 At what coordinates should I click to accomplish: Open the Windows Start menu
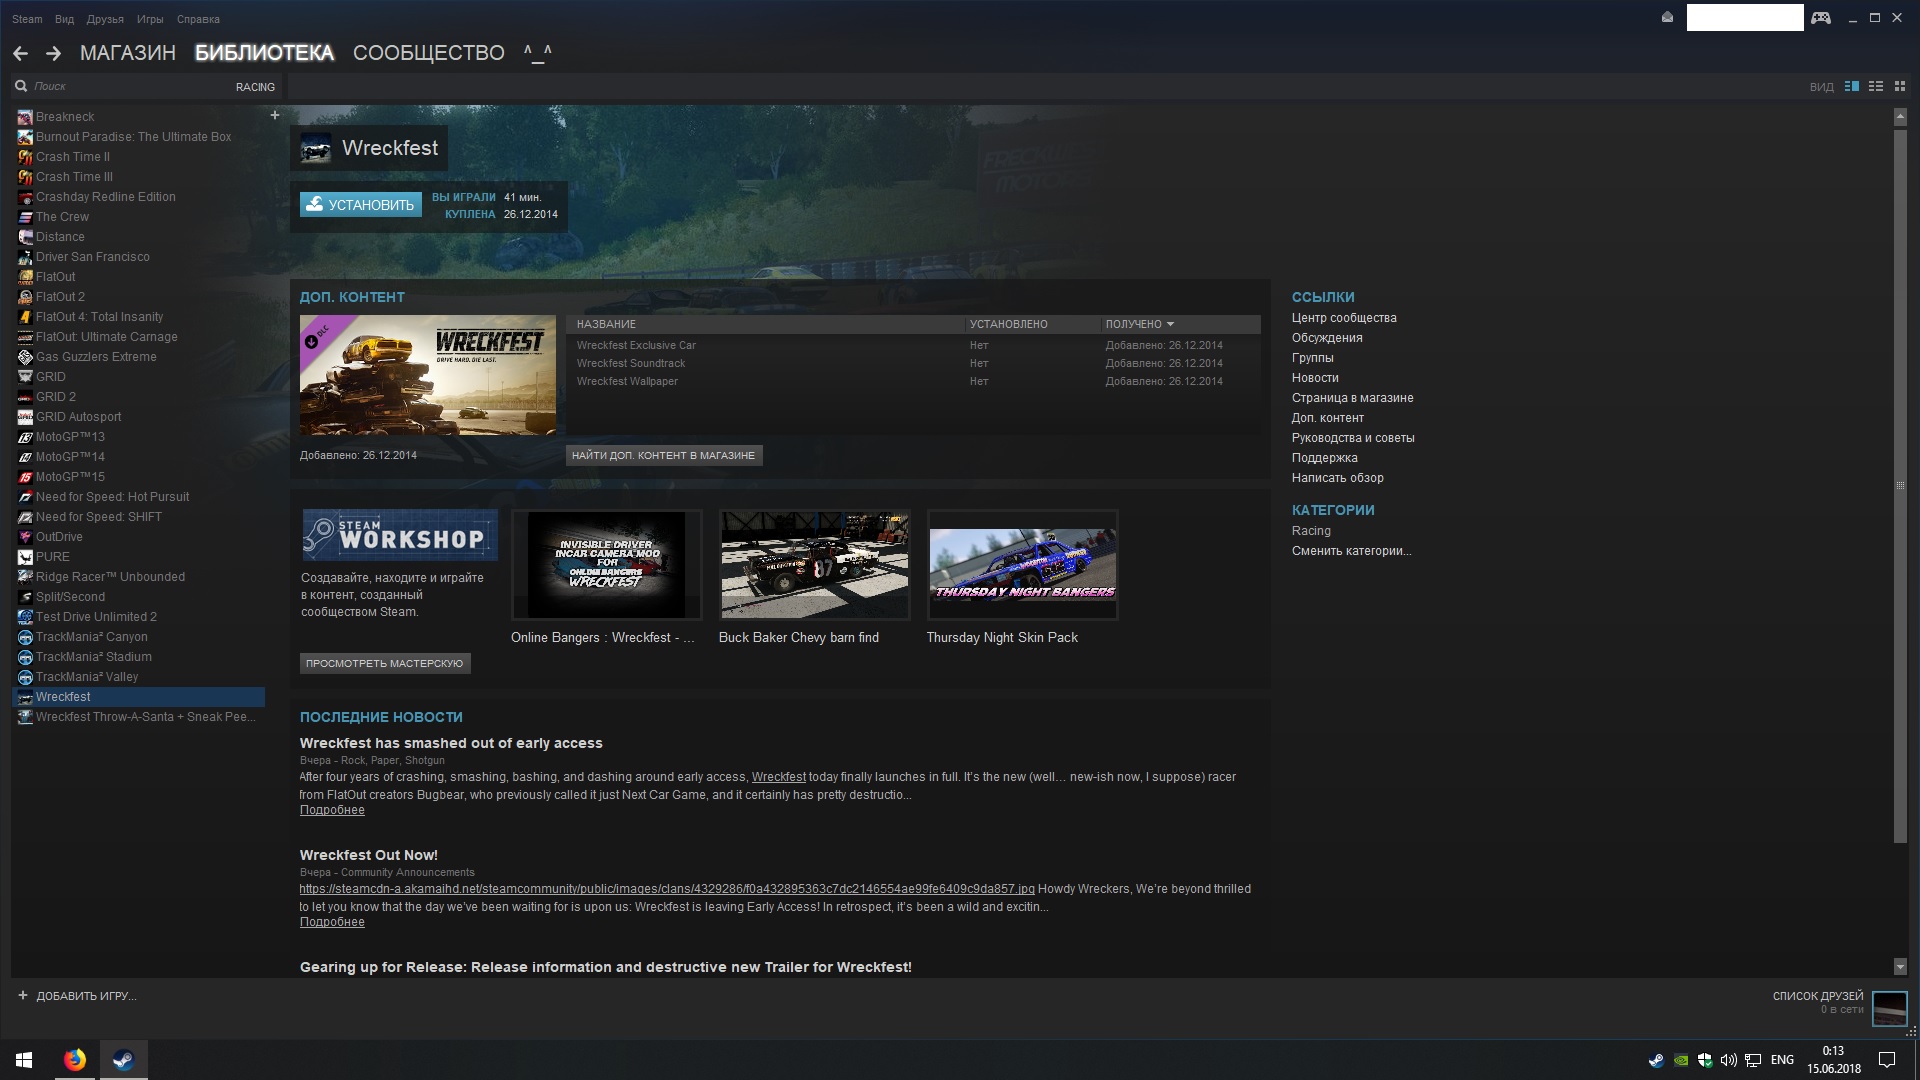[24, 1060]
